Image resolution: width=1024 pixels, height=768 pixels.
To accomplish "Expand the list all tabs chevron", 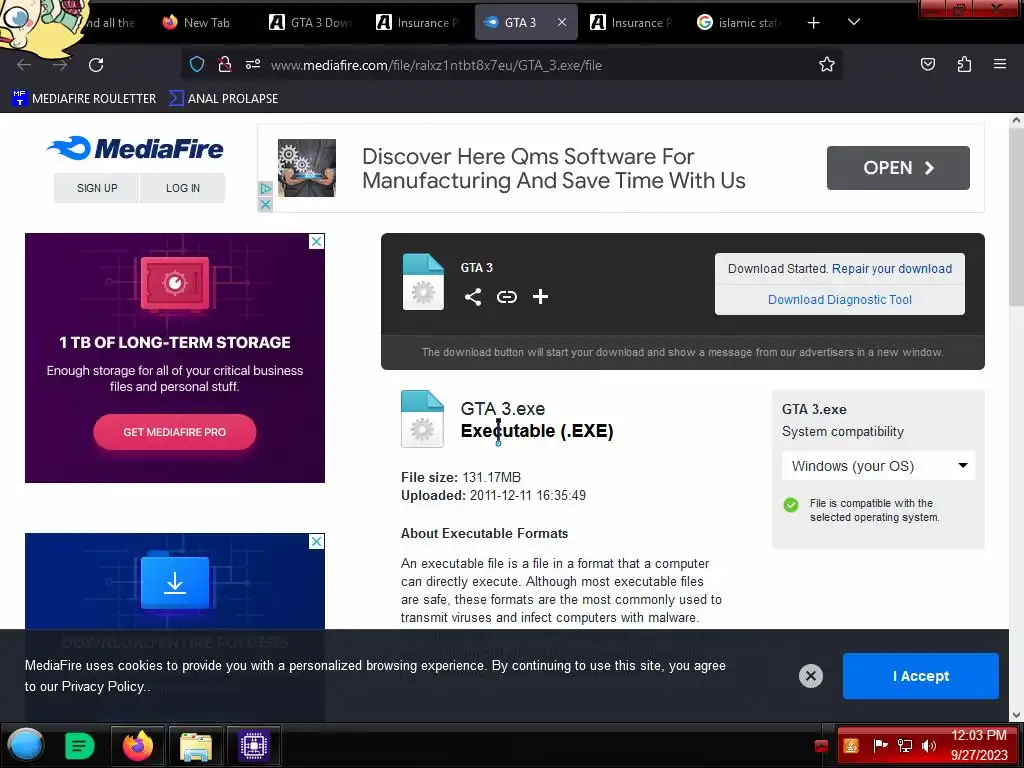I will [854, 22].
